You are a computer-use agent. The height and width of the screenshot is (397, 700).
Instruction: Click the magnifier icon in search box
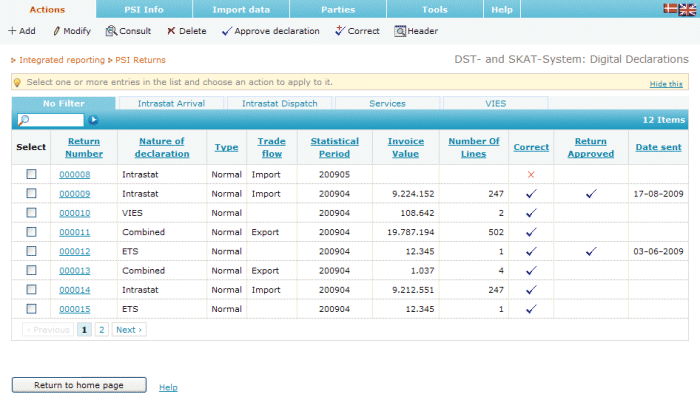[24, 120]
